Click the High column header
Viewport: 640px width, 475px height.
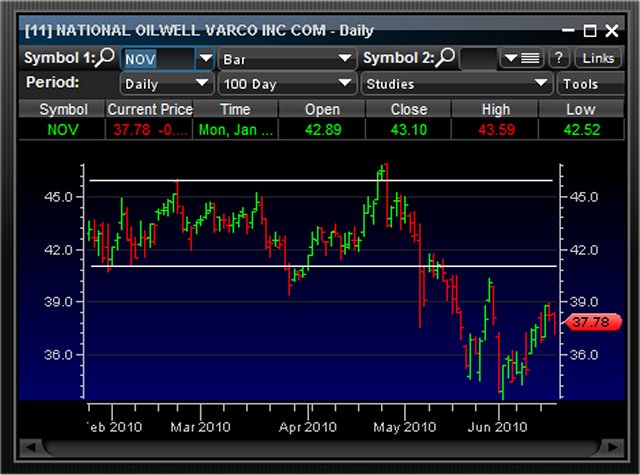coord(496,109)
